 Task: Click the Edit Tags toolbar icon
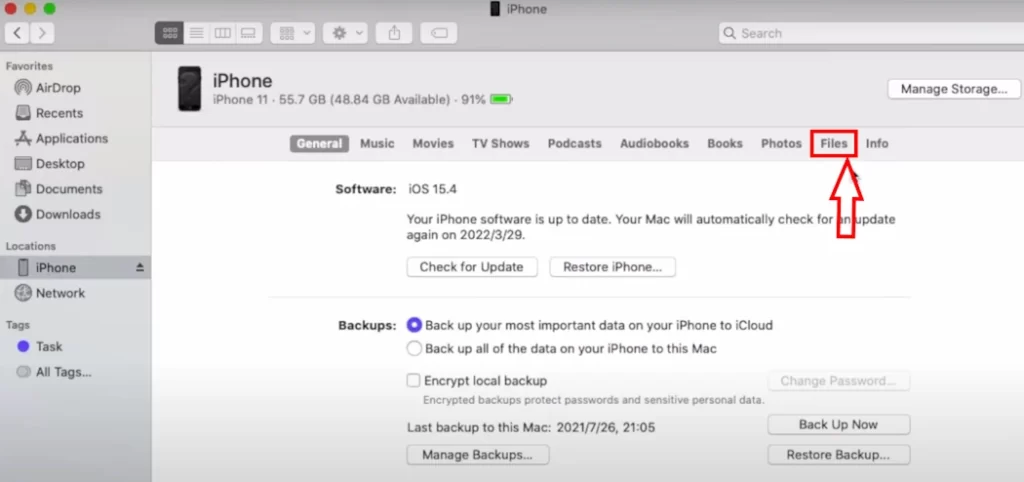pyautogui.click(x=439, y=33)
